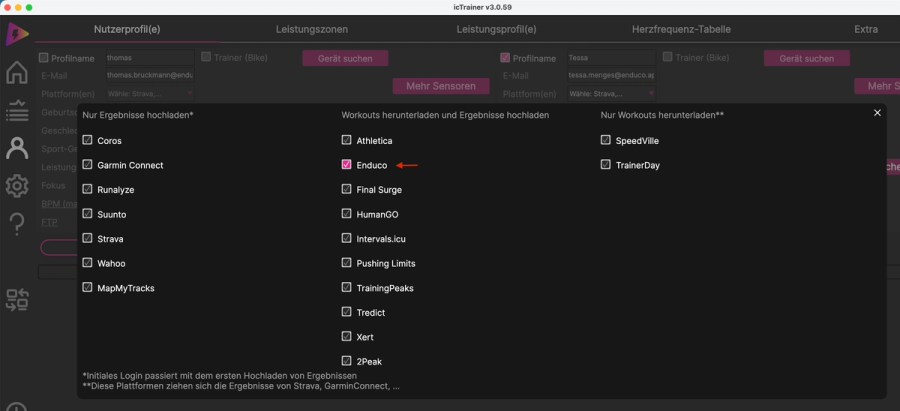Click the icTrainer logo icon
Viewport: 900px width, 411px height.
pyautogui.click(x=17, y=34)
